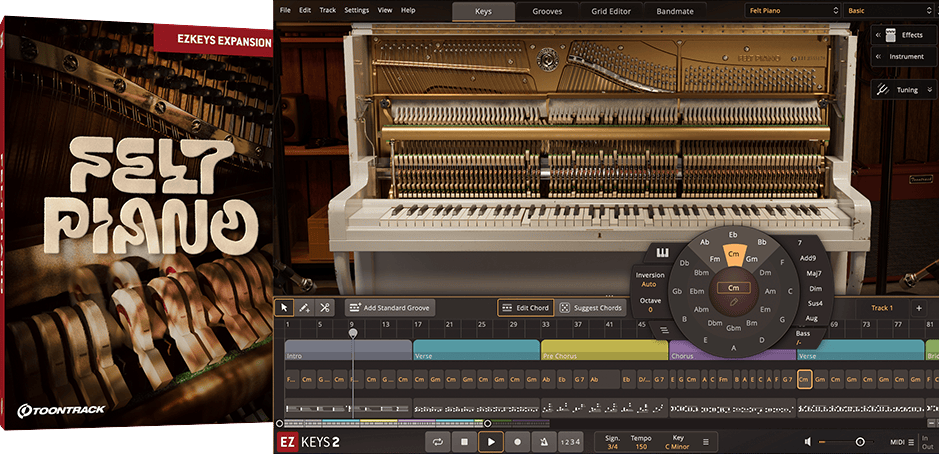Image resolution: width=939 pixels, height=454 pixels.
Task: Start playback with the Play button
Action: coord(491,442)
